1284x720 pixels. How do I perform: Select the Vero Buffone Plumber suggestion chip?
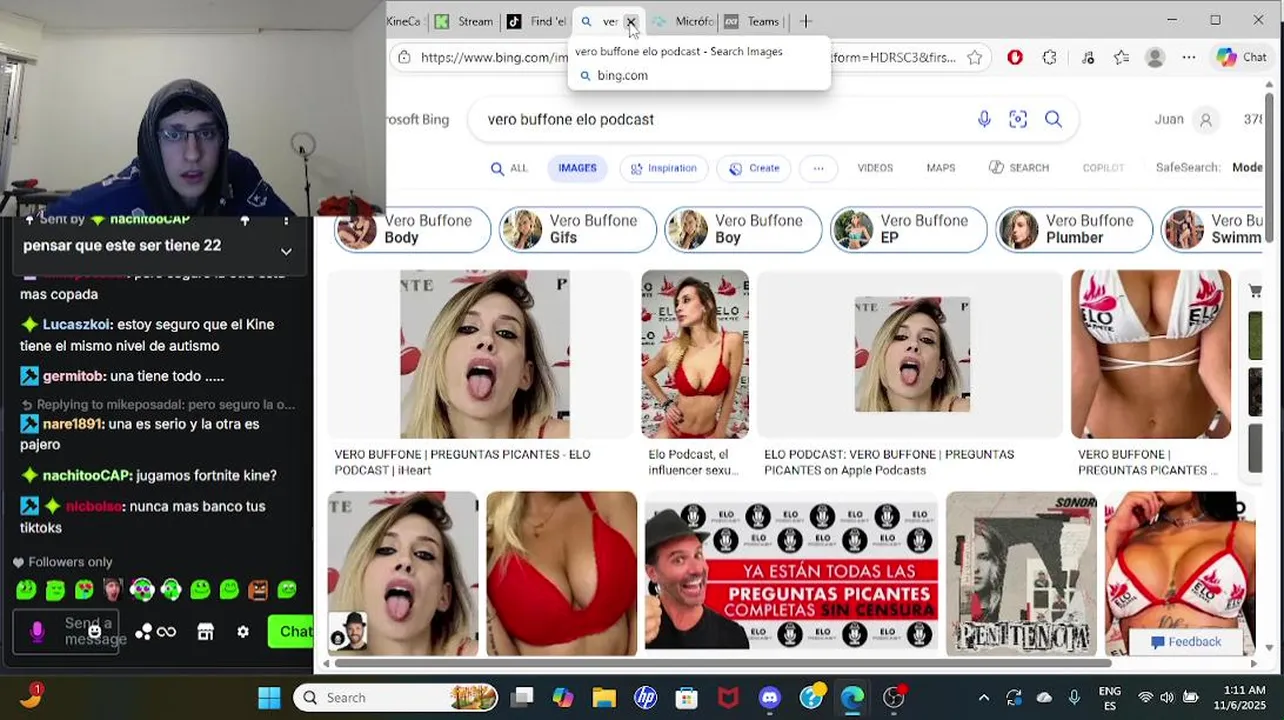[1074, 229]
